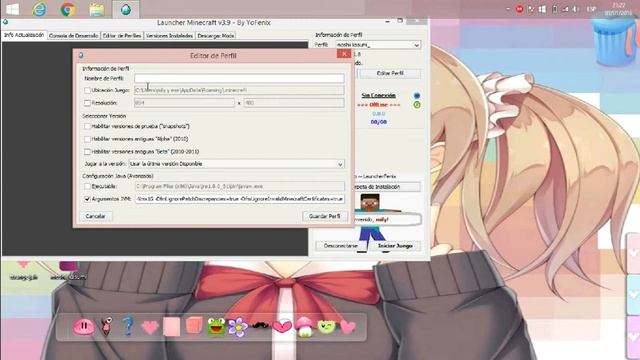The height and width of the screenshot is (360, 640).
Task: Open the Perfil dropdown in launcher
Action: tap(378, 45)
